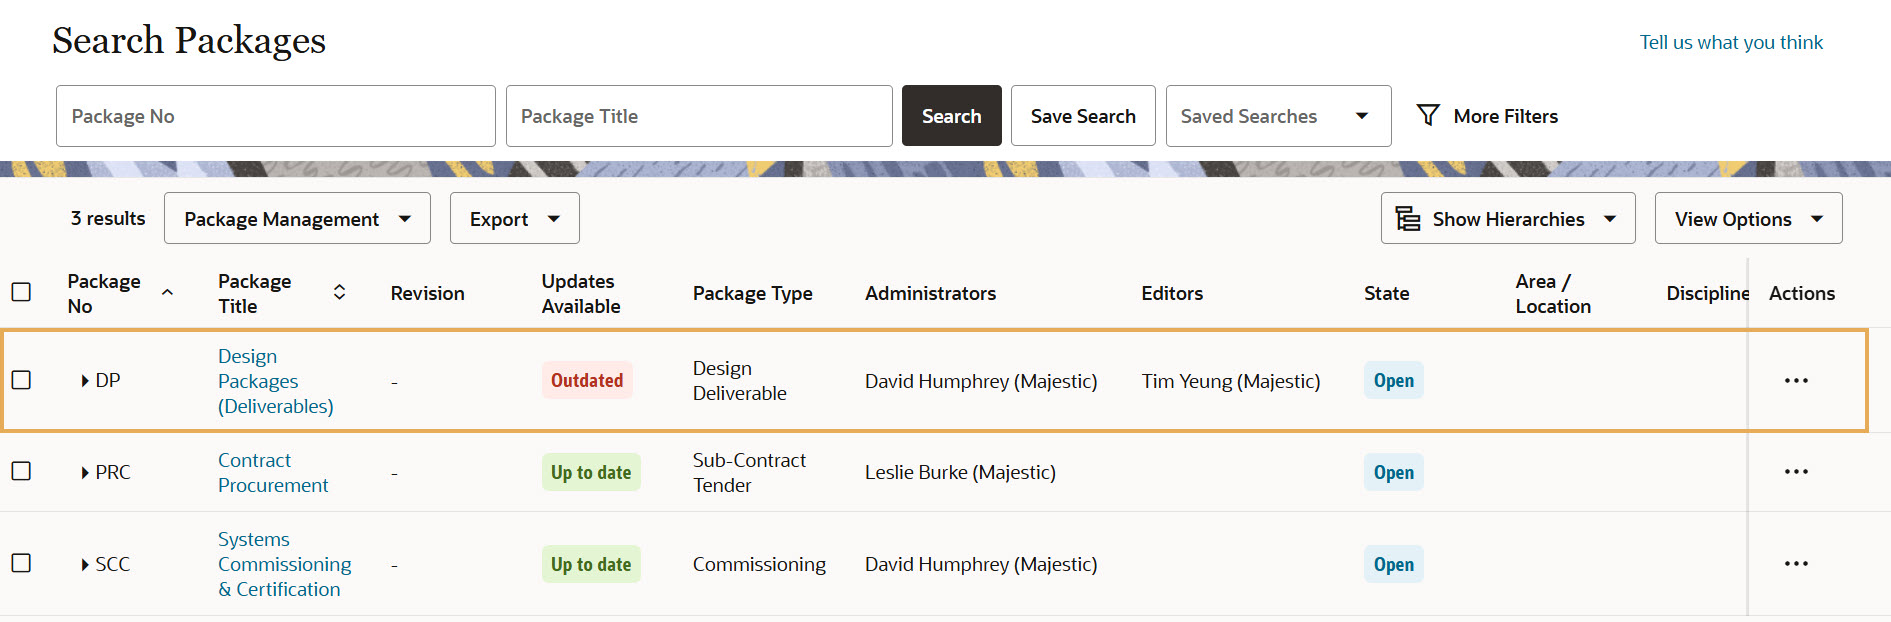Click the More Filters funnel icon
Image resolution: width=1891 pixels, height=622 pixels.
coord(1428,116)
